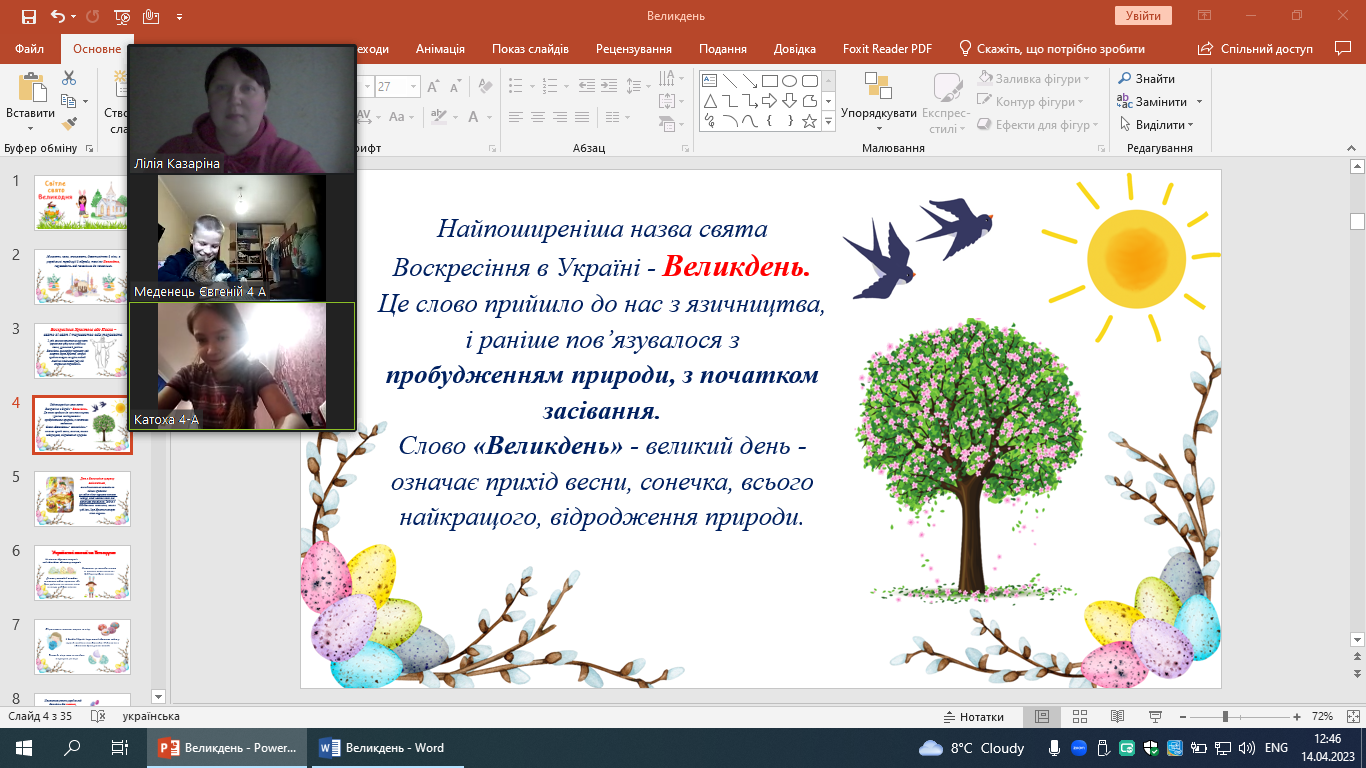Click the Zoom app icon in system tray
This screenshot has height=768, width=1366.
pos(1080,748)
